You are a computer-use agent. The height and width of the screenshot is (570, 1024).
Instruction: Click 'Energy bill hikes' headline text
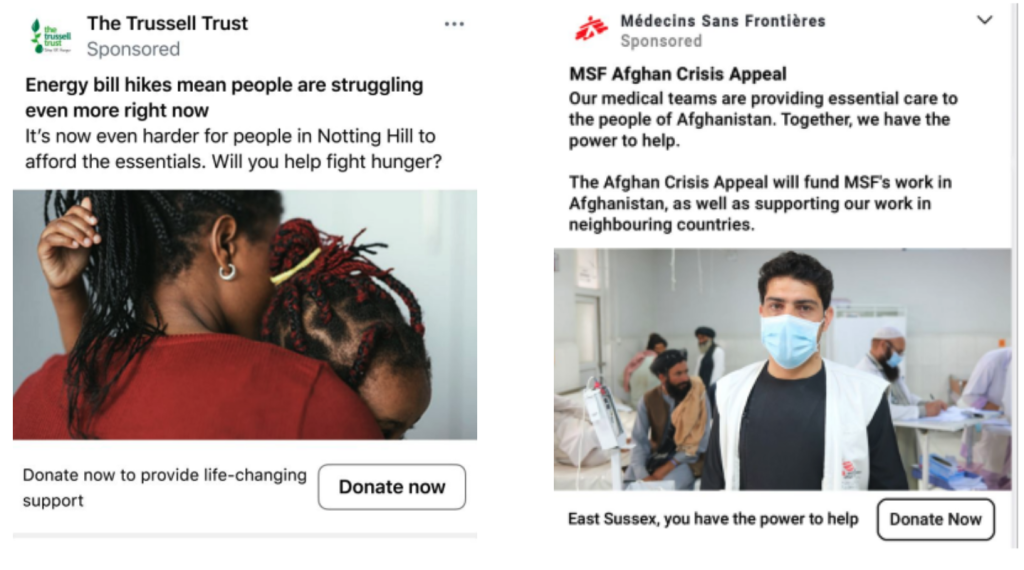224,97
